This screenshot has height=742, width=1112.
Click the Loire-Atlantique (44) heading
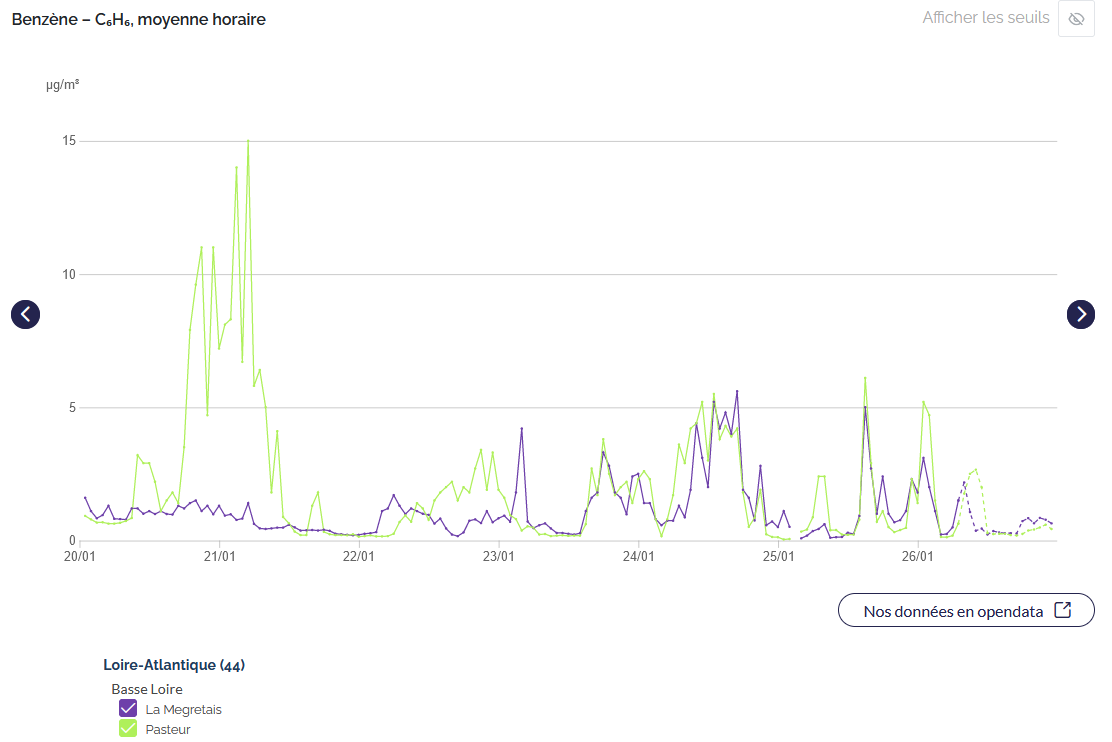174,665
